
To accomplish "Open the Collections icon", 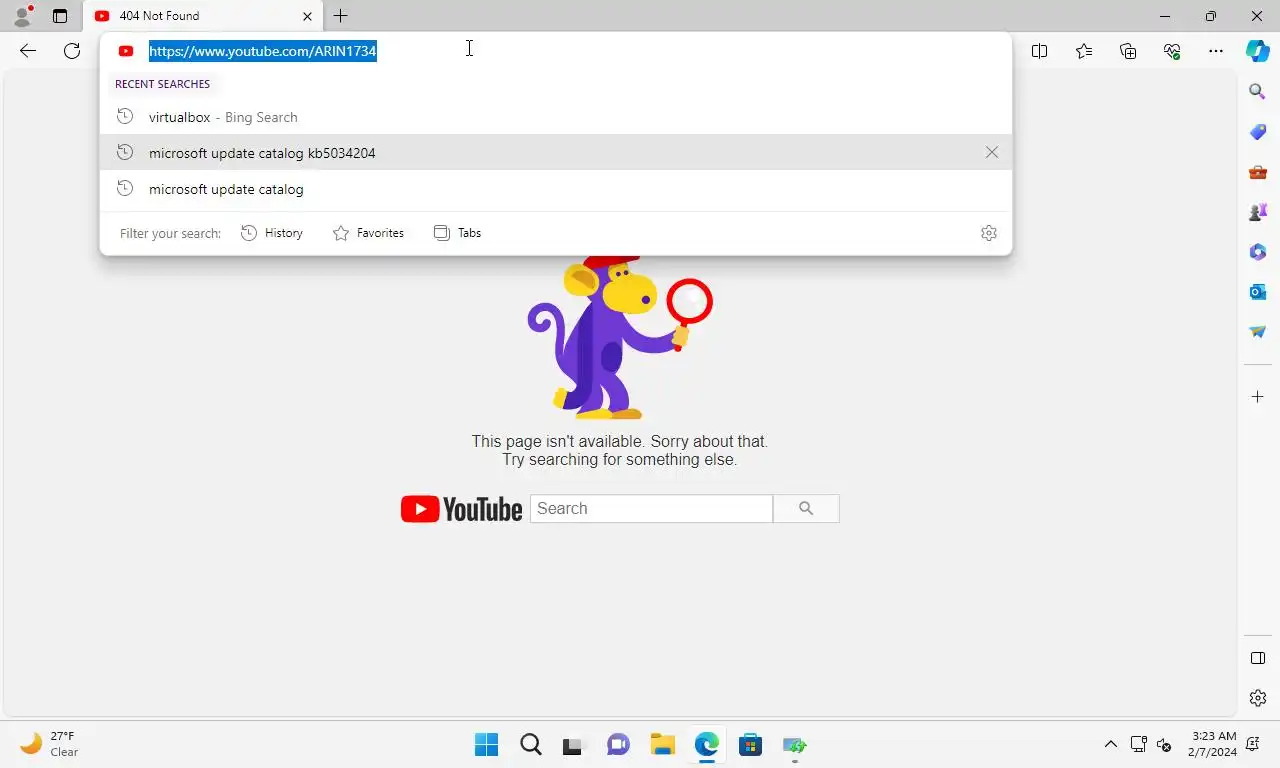I will (1128, 51).
